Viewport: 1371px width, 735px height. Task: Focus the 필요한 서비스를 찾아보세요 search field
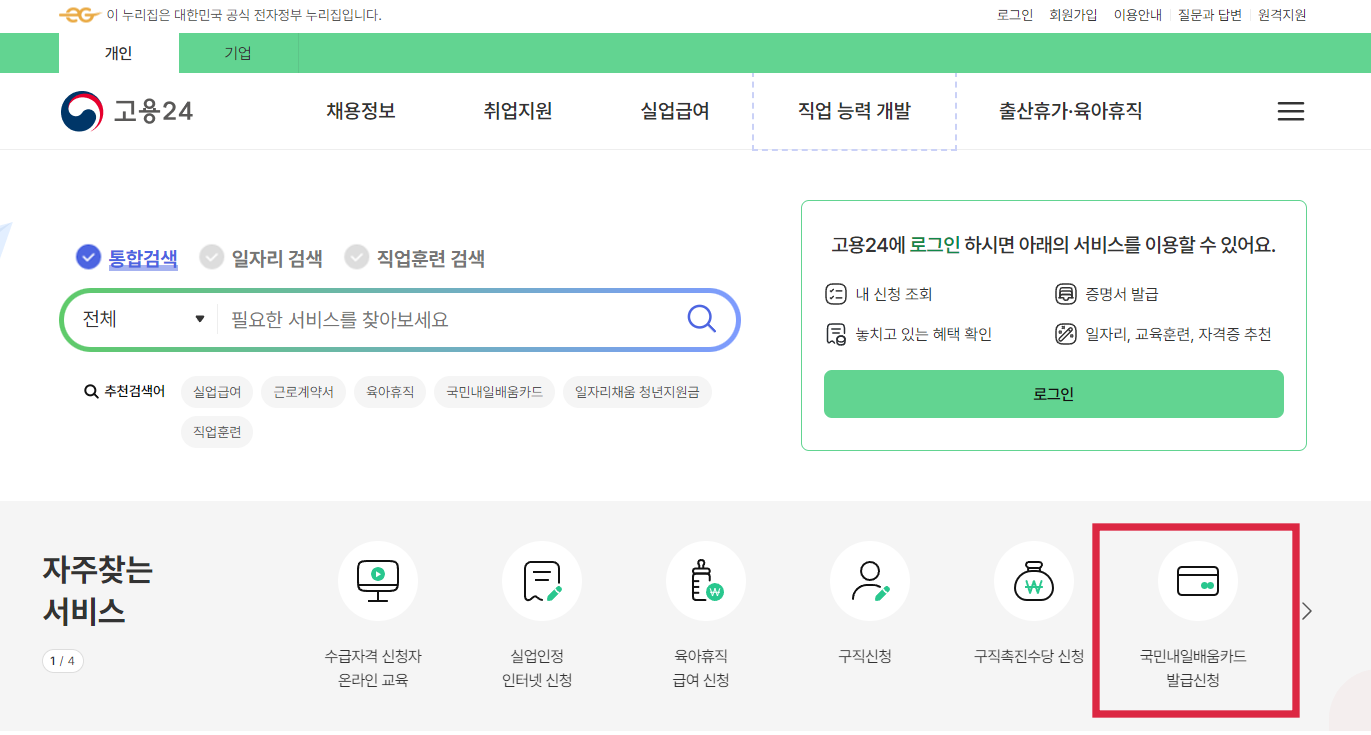pos(450,319)
